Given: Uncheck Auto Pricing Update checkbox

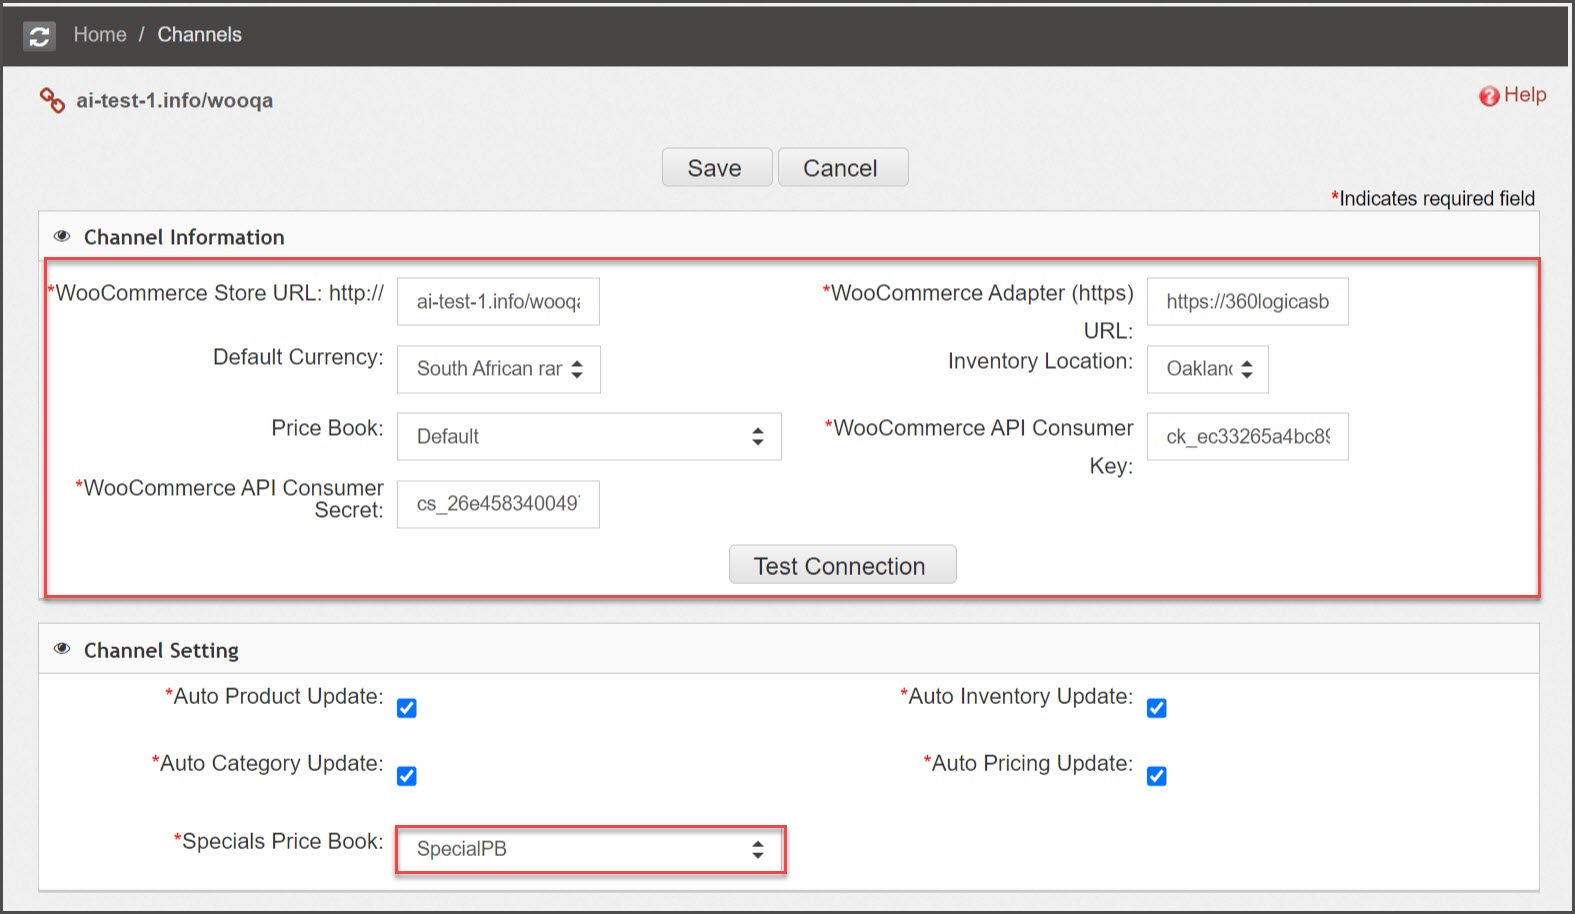Looking at the screenshot, I should pyautogui.click(x=1157, y=776).
